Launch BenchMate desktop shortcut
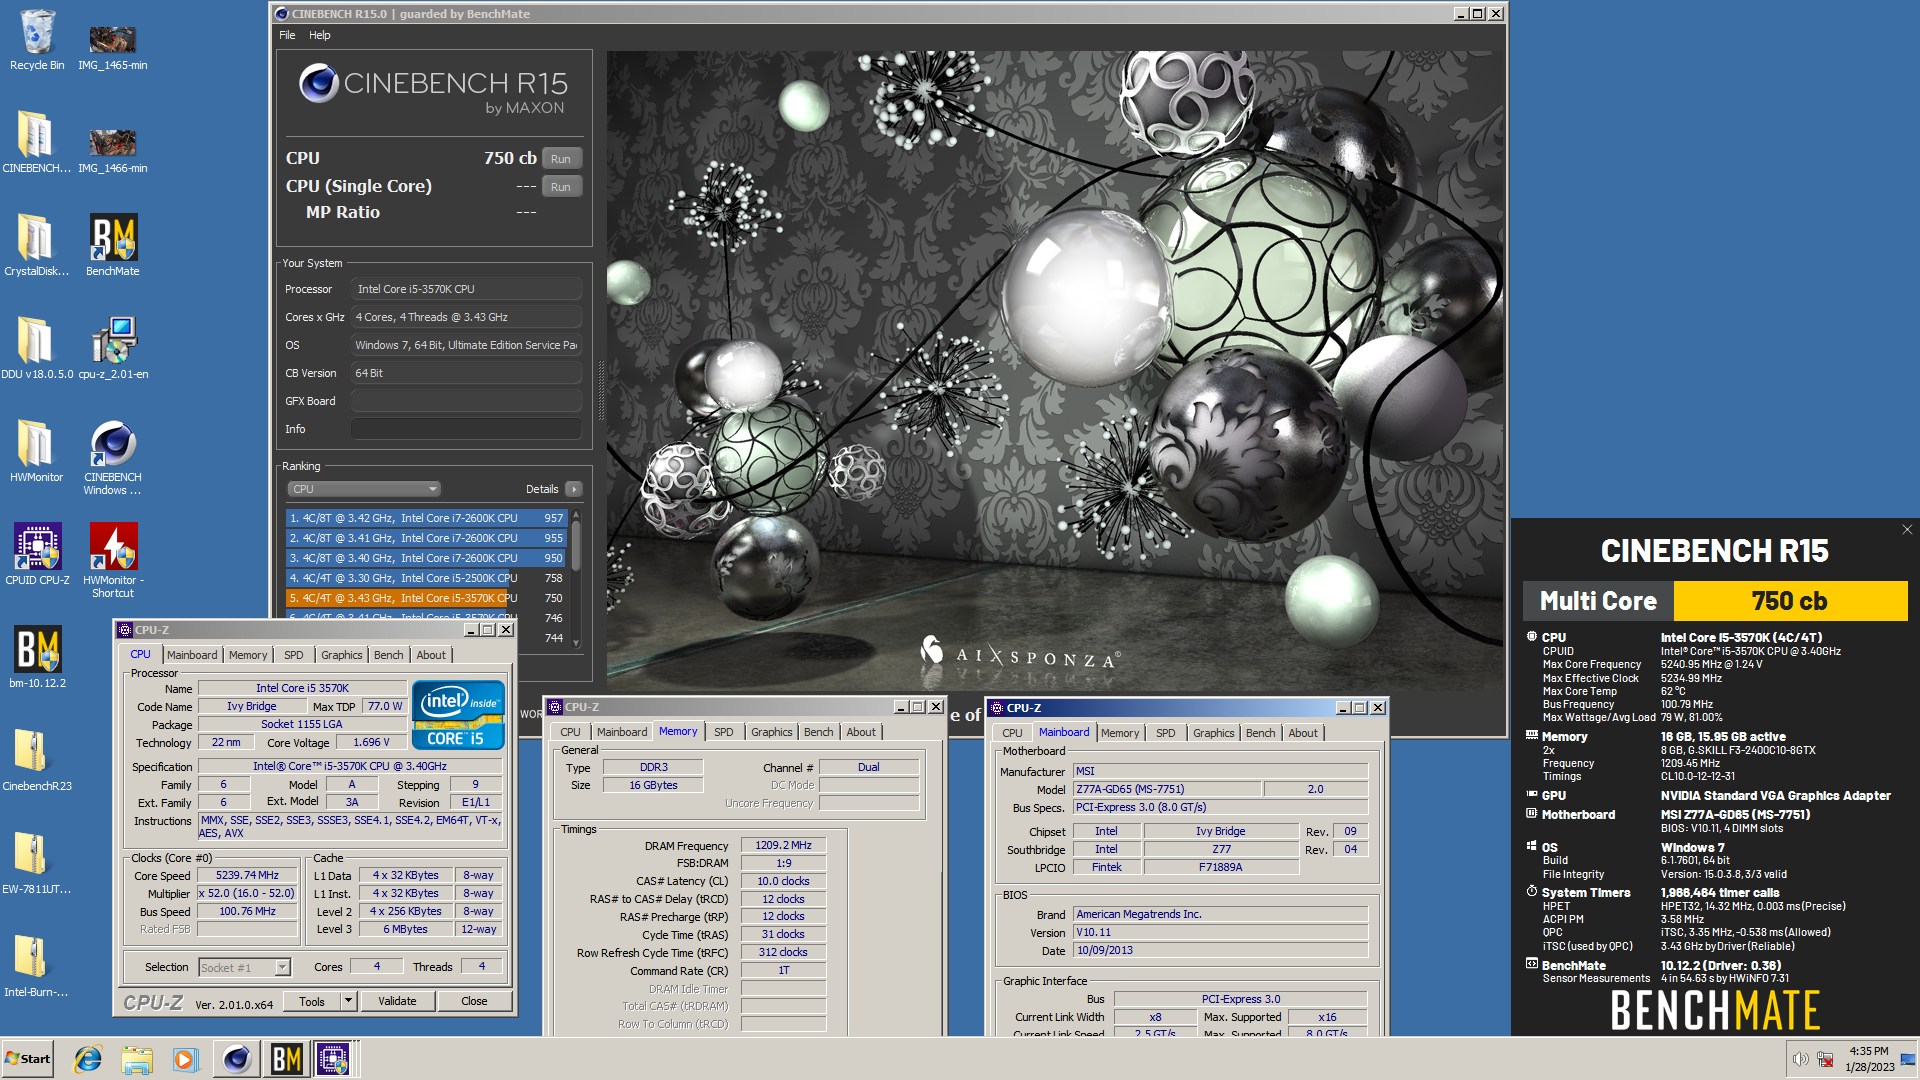Screen dimensions: 1920x1080 point(112,246)
